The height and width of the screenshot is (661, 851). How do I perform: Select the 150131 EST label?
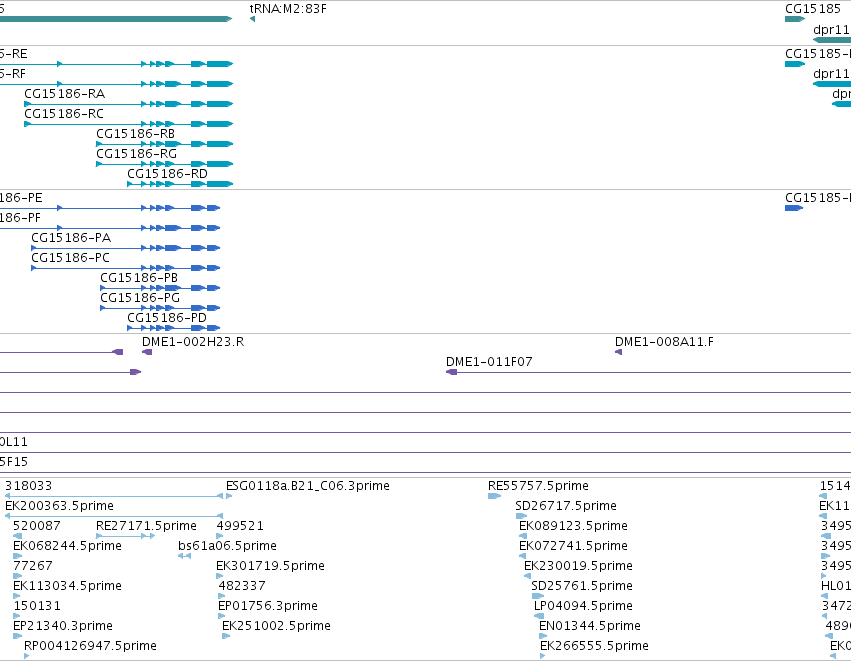click(x=37, y=606)
